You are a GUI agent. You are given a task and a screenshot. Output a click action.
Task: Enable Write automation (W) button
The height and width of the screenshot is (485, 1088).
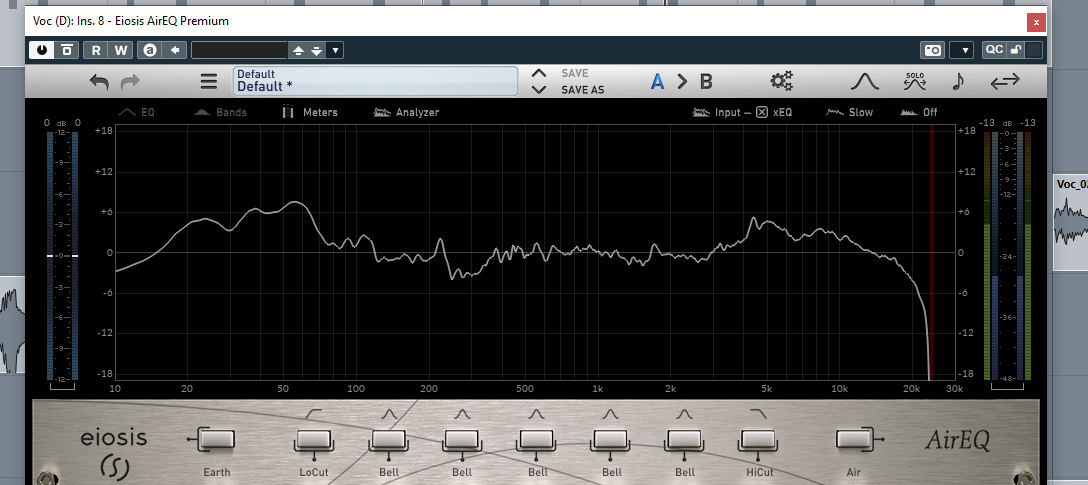pos(121,50)
